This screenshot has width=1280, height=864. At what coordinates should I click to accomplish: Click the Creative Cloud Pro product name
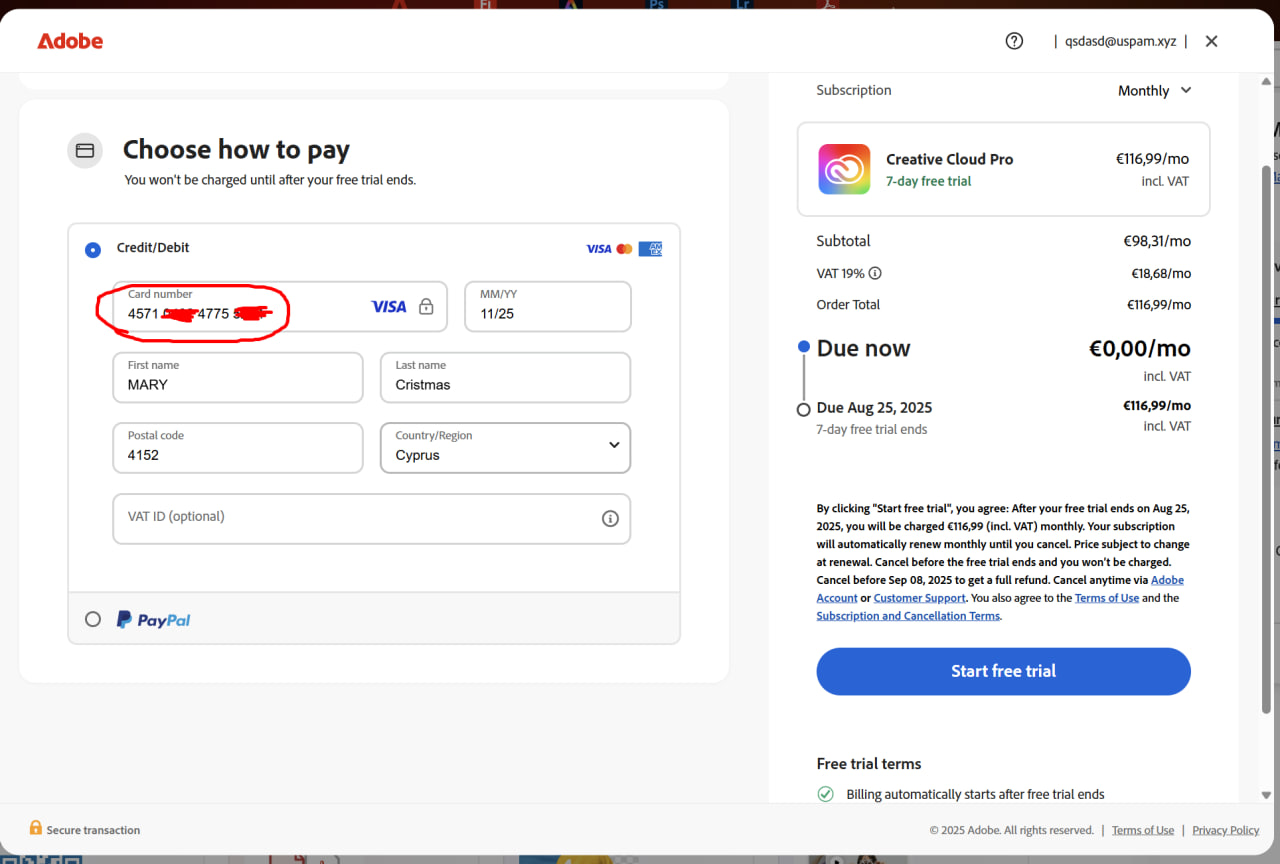949,159
